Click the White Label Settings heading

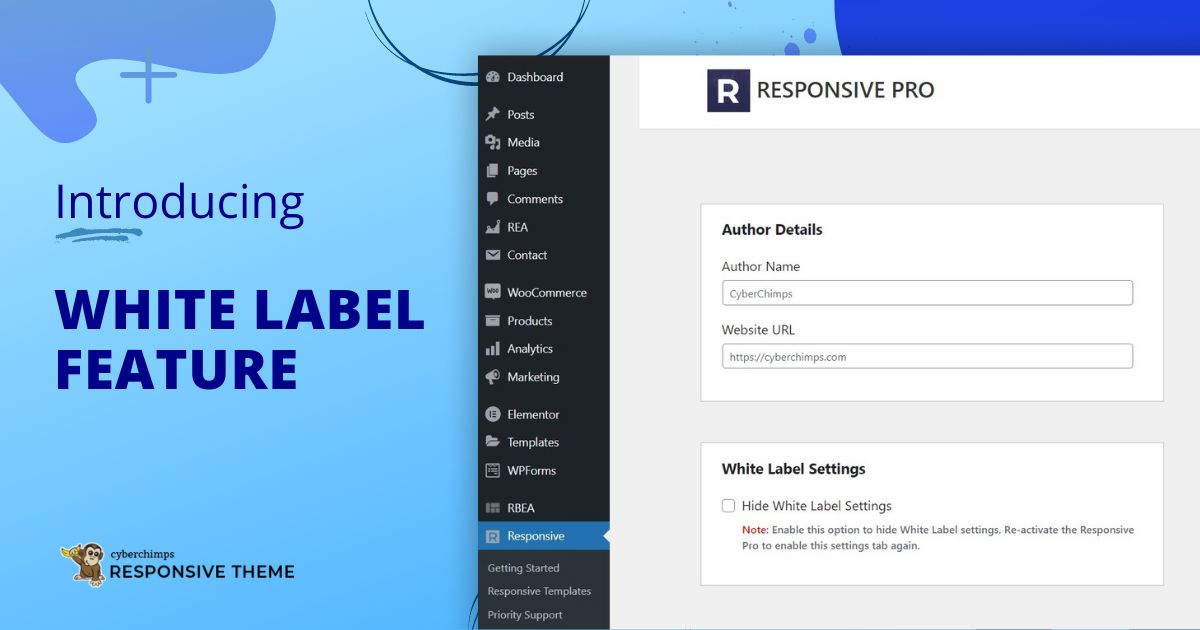click(x=794, y=469)
